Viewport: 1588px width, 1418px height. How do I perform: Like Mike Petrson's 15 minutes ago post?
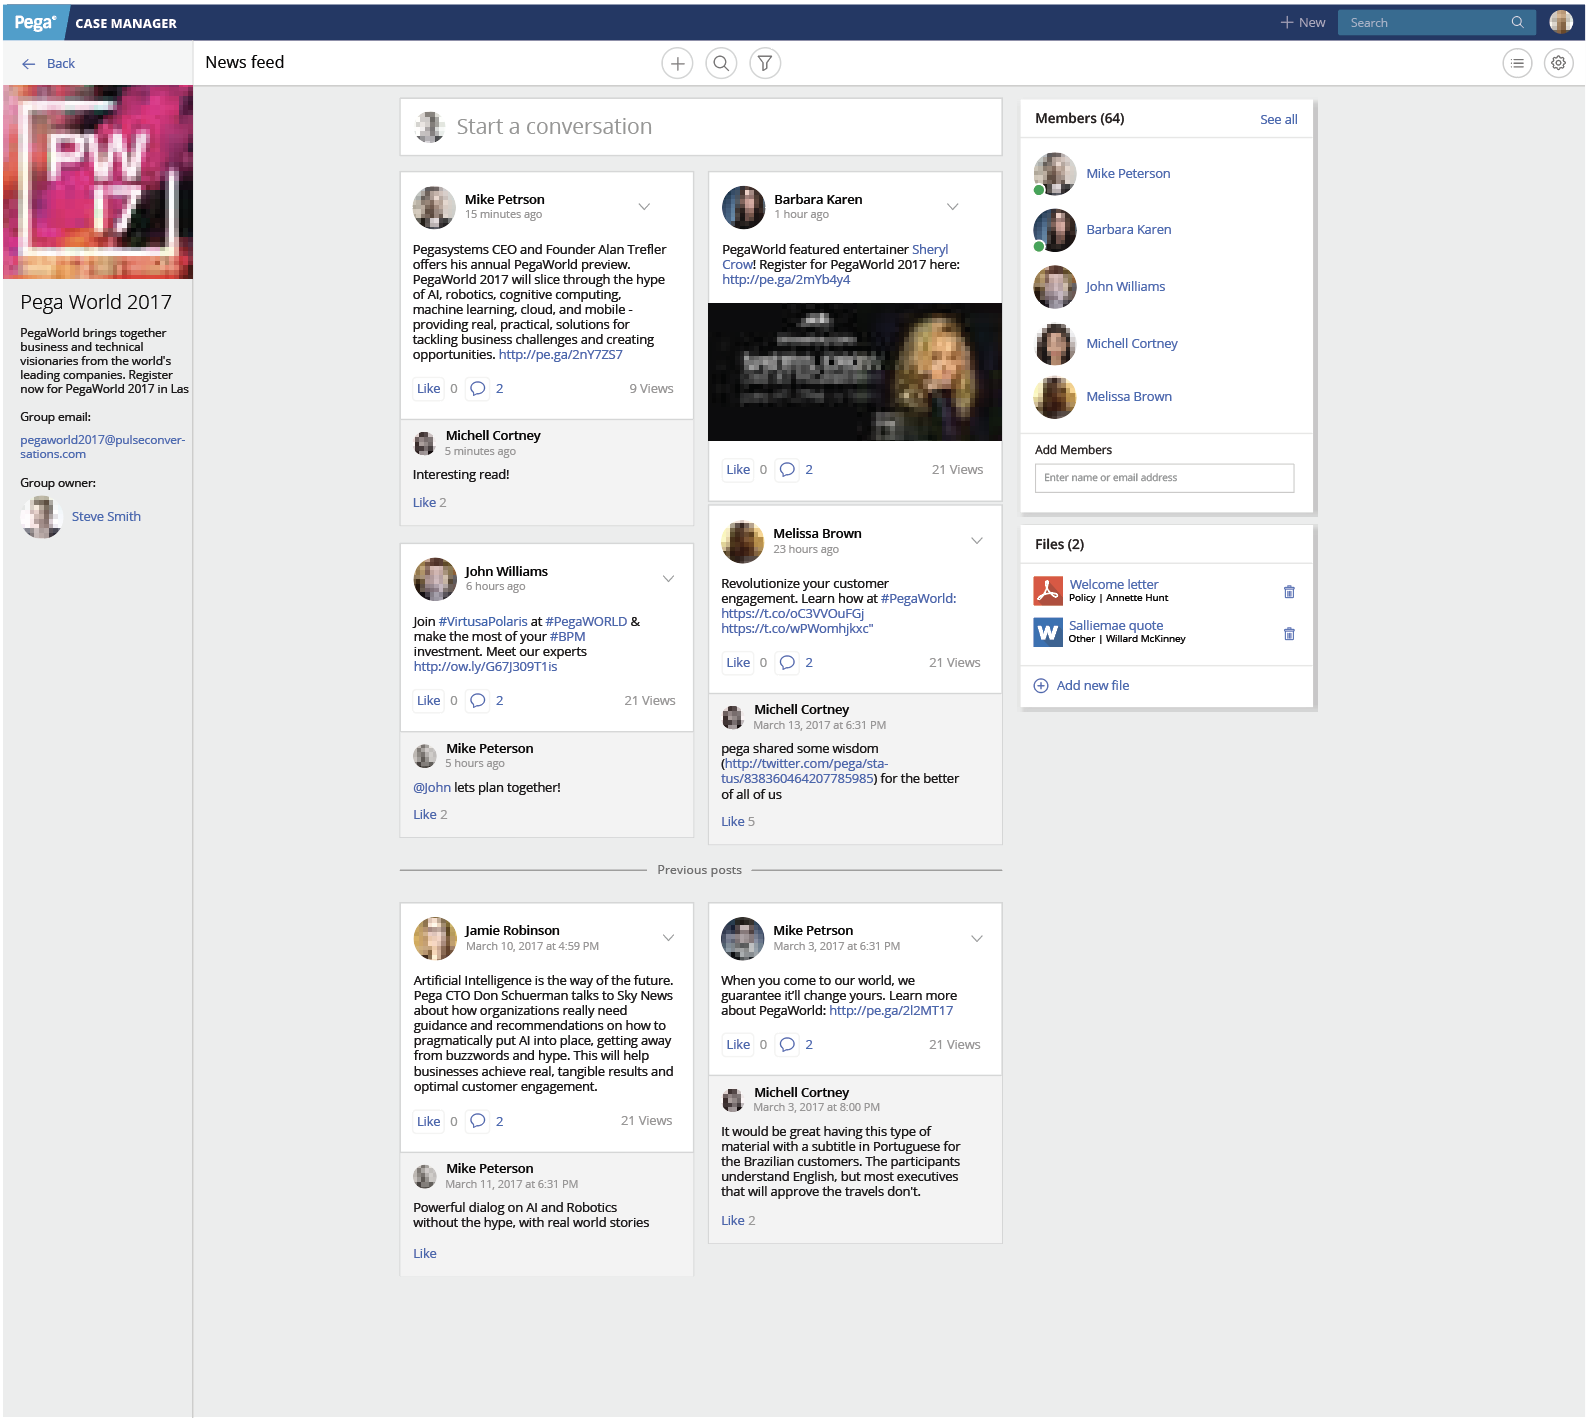click(x=428, y=389)
